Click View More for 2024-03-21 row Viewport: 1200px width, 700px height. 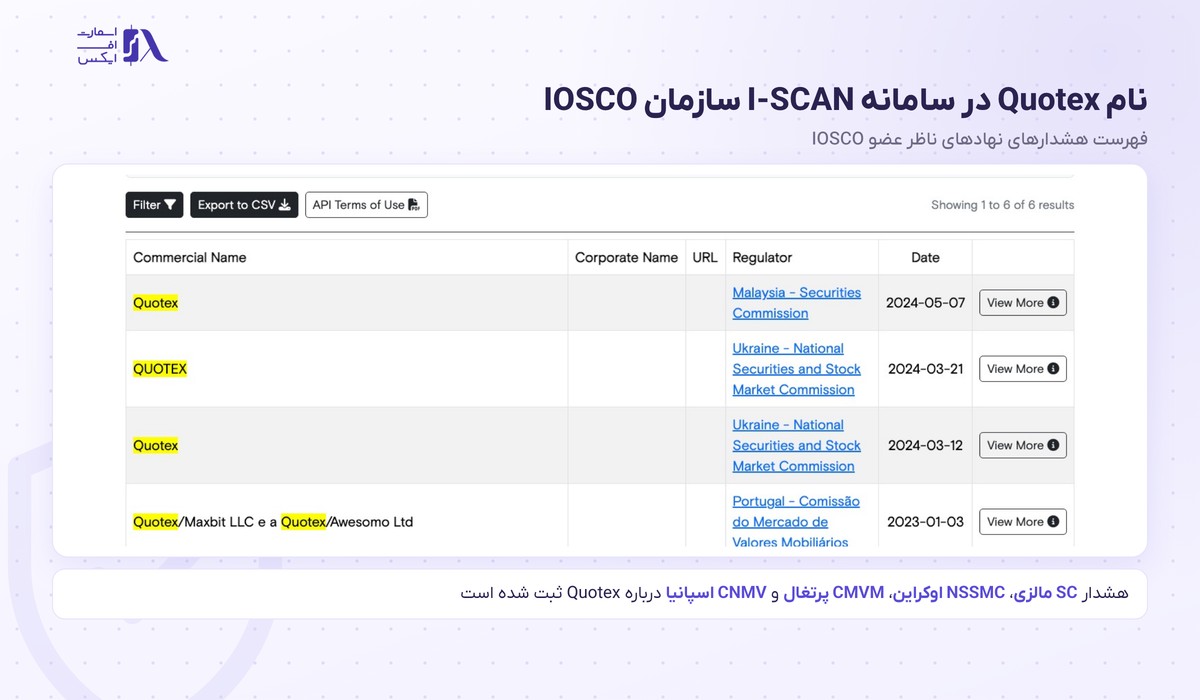[x=1023, y=369]
